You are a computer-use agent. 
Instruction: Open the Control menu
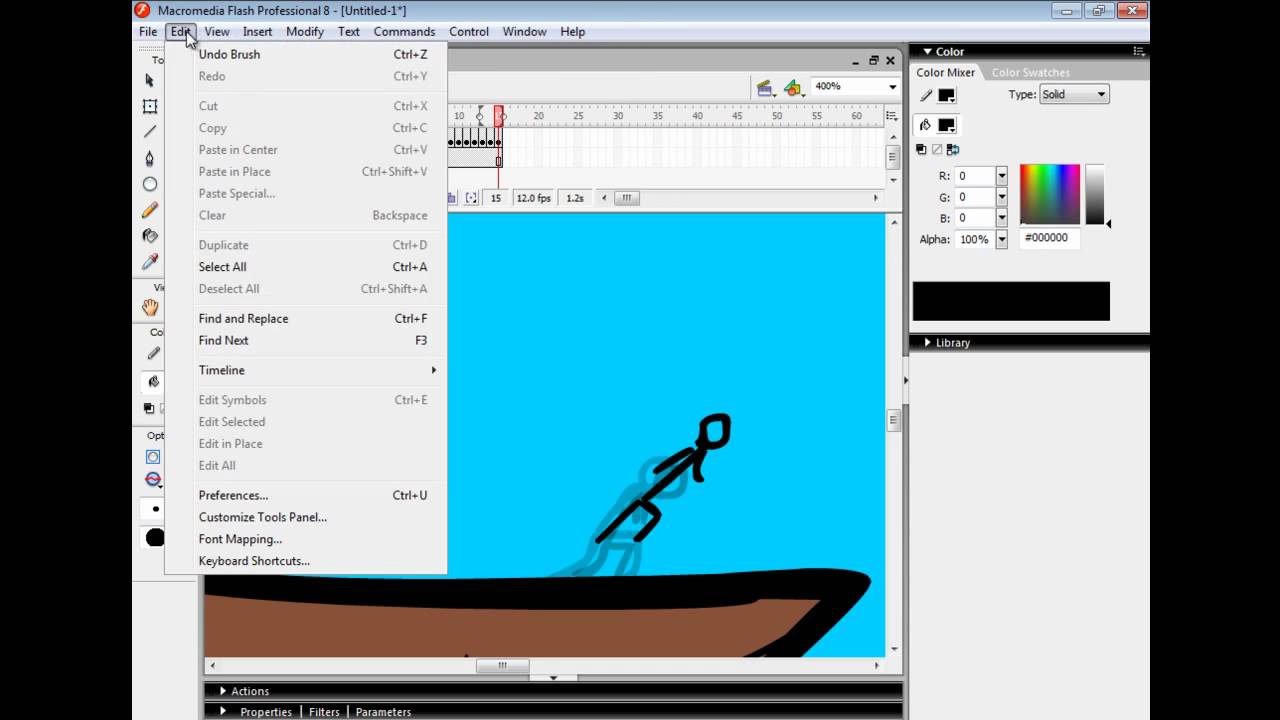(469, 32)
